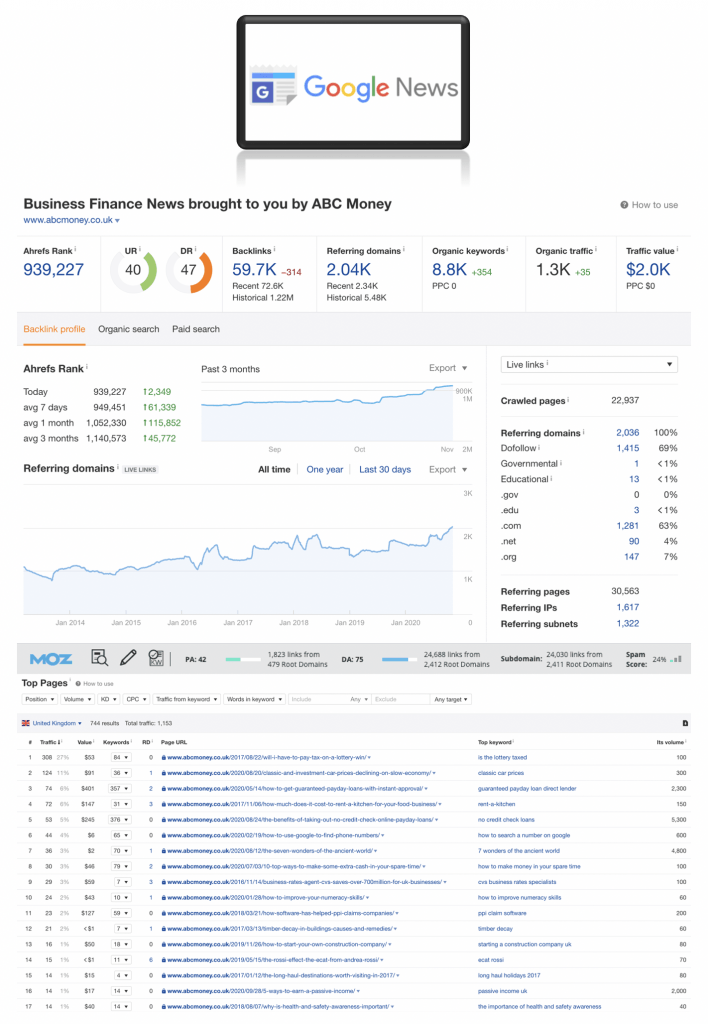Click the Include keyword input field
Image resolution: width=708 pixels, height=1024 pixels.
coord(317,699)
